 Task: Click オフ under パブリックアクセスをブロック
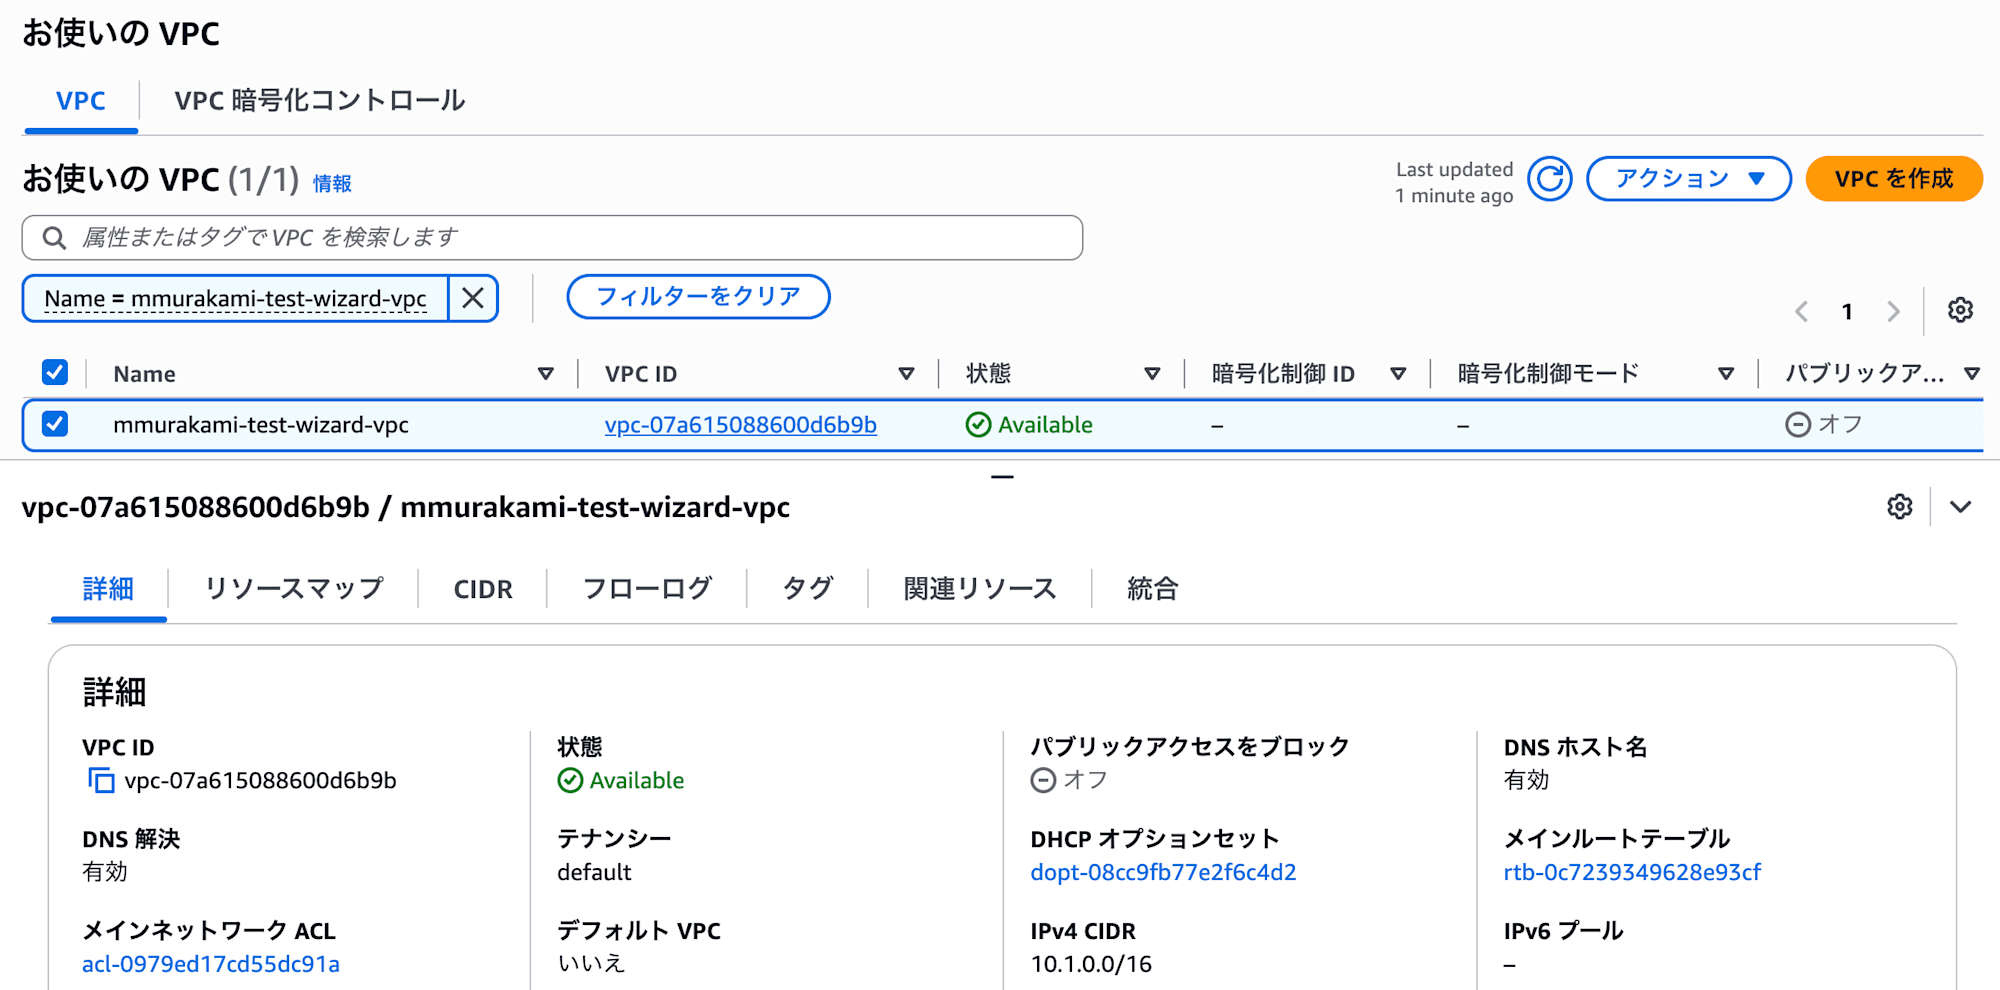coord(1069,780)
